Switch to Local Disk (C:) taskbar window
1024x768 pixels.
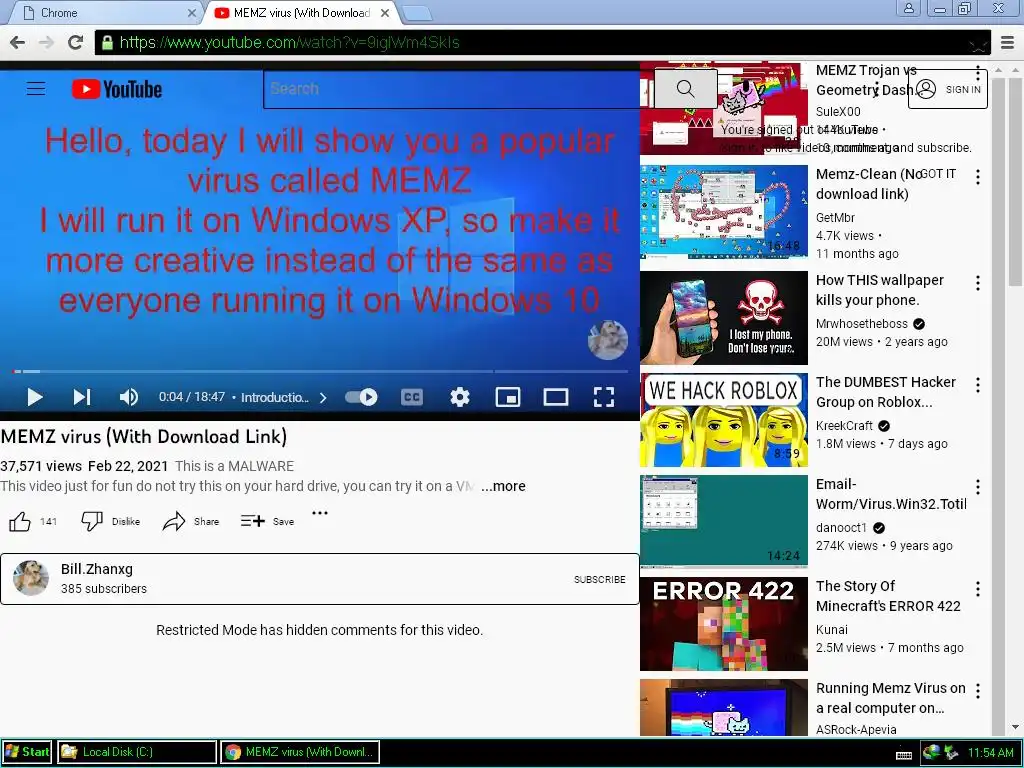tap(136, 752)
